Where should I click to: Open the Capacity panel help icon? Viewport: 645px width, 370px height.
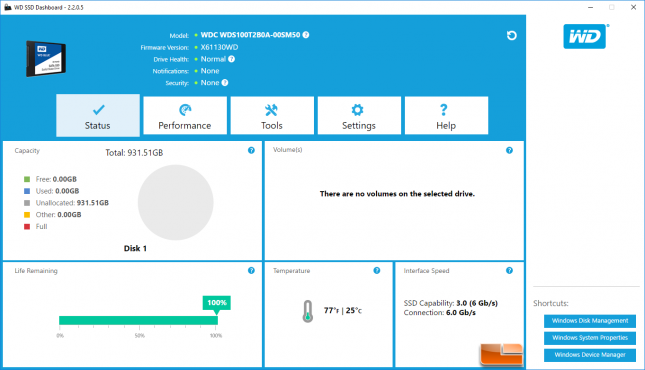click(251, 150)
